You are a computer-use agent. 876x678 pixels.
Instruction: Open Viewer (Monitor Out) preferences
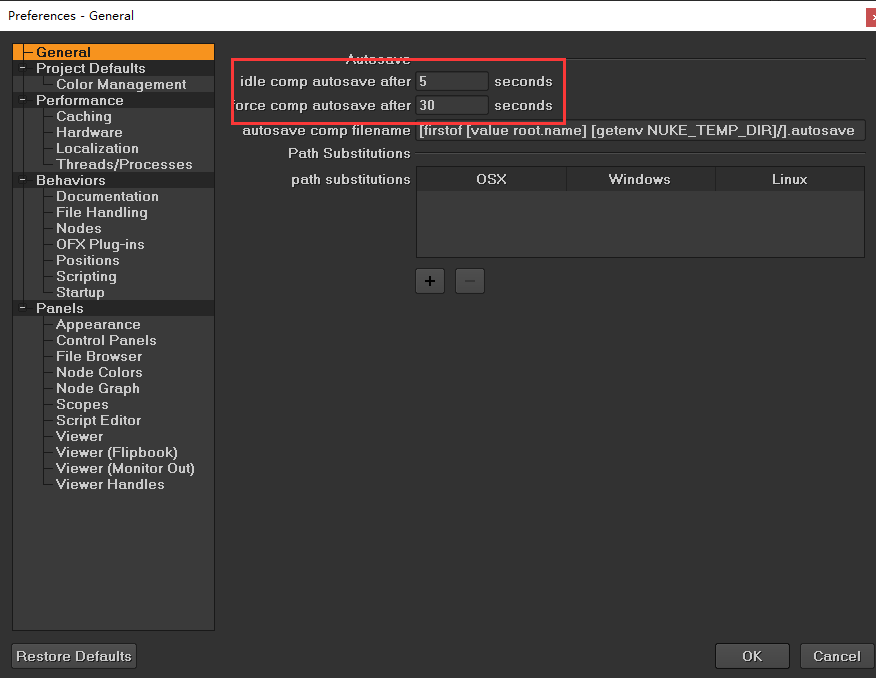click(125, 468)
